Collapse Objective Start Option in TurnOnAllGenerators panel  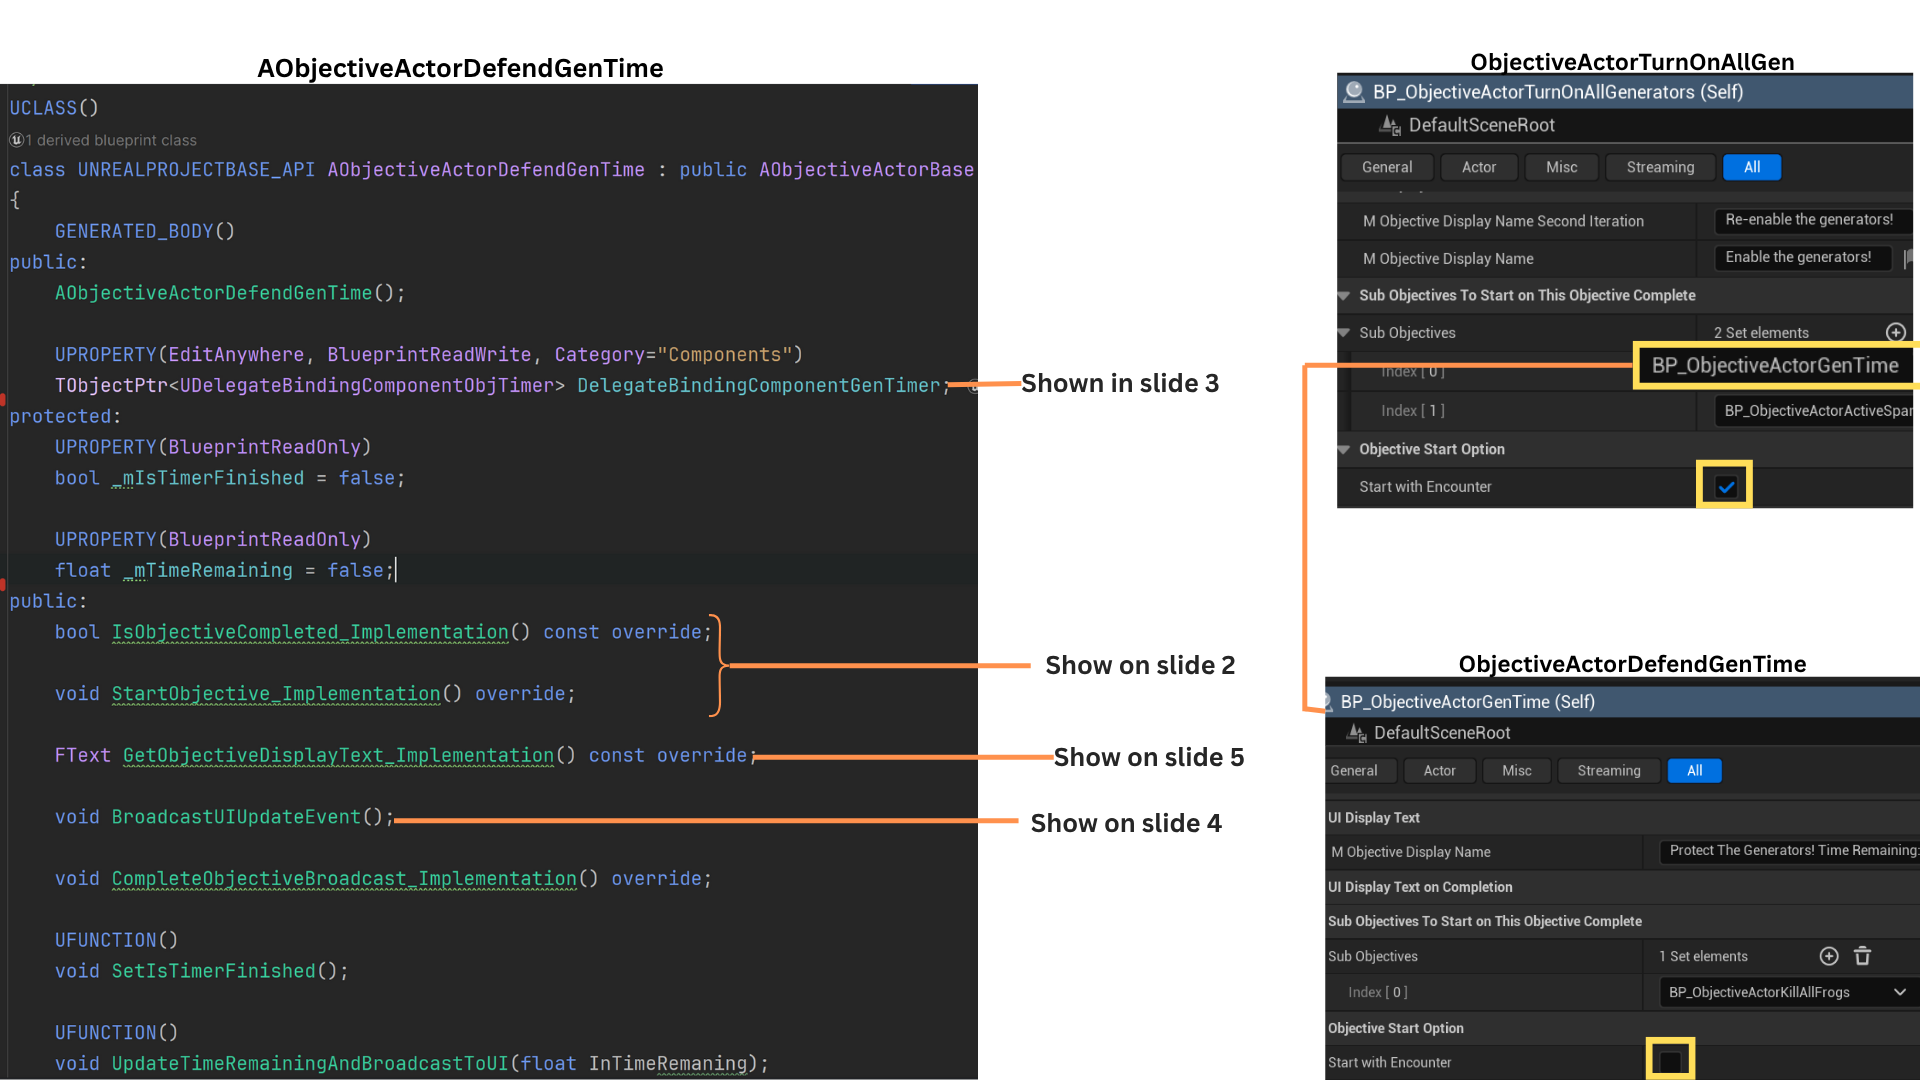click(x=1344, y=449)
